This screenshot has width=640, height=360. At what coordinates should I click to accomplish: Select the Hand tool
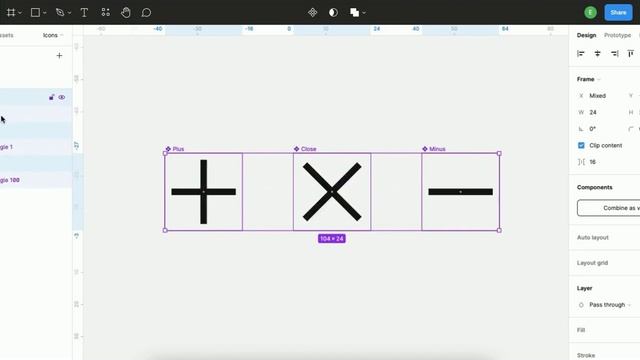[x=126, y=13]
